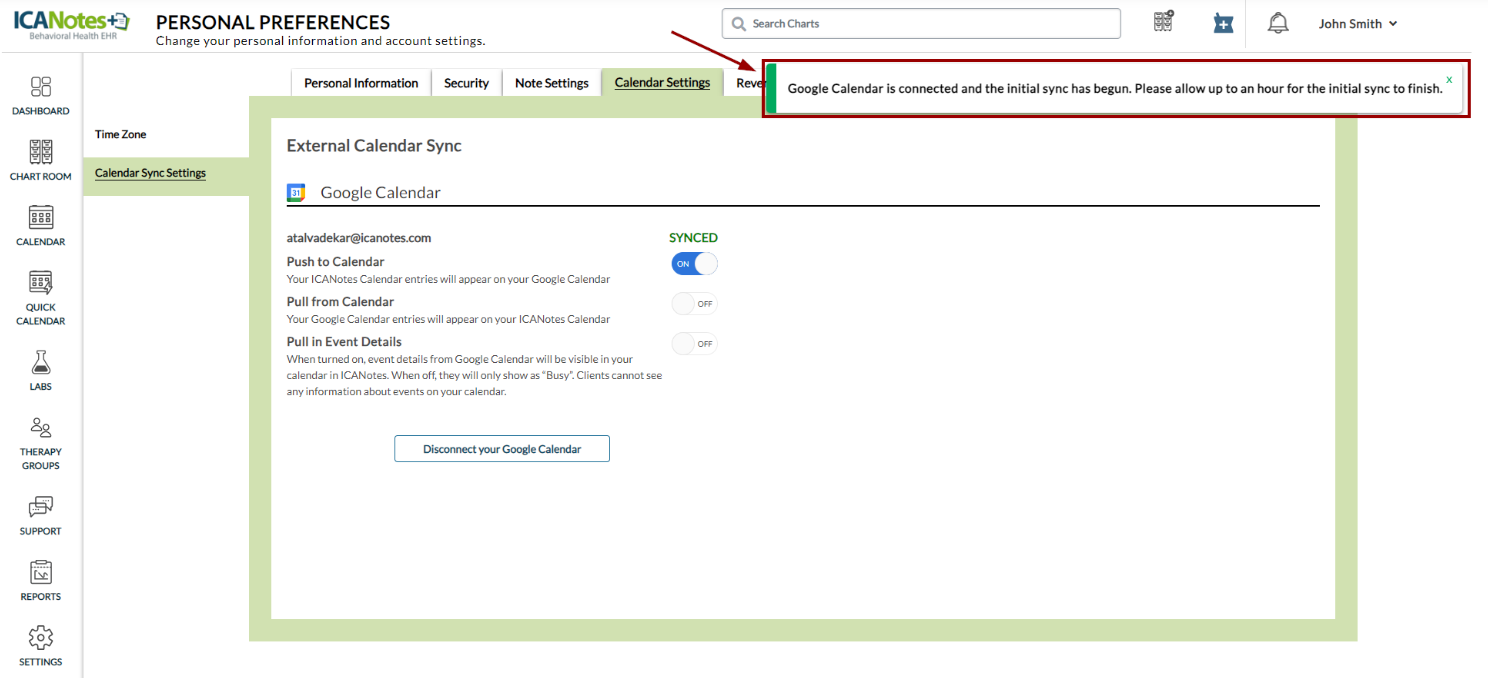The image size is (1488, 682).
Task: Open the Settings gear icon
Action: click(x=41, y=638)
